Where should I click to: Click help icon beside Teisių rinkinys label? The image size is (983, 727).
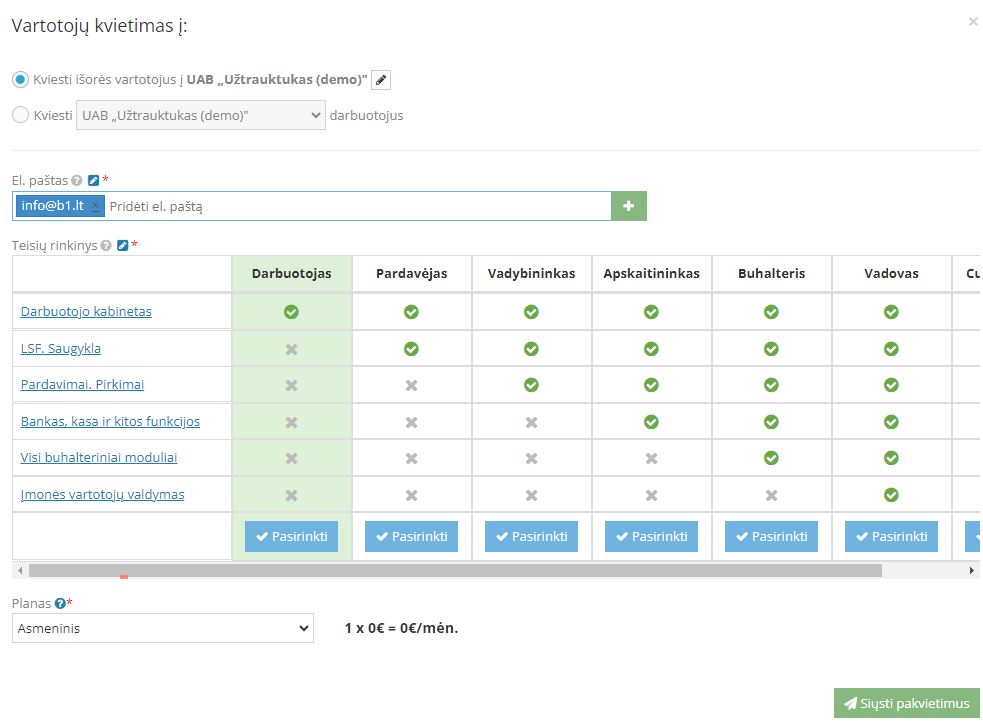(x=106, y=245)
